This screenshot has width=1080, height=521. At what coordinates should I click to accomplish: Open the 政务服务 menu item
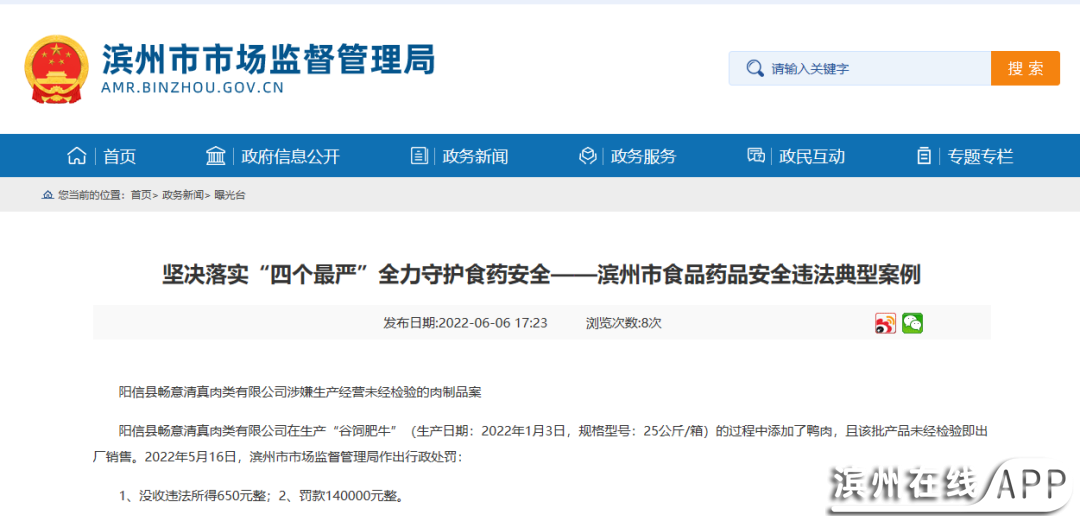click(x=643, y=156)
